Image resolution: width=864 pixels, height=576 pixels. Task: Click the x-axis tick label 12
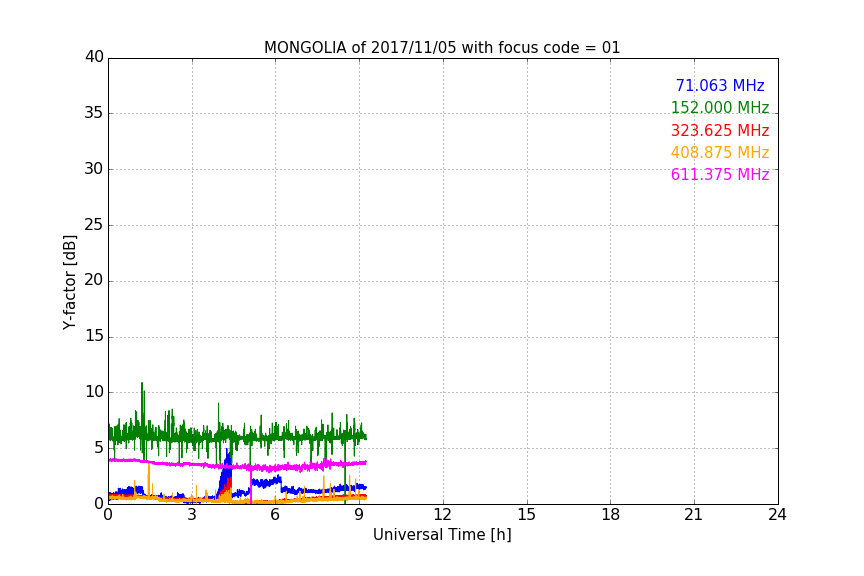[x=442, y=515]
